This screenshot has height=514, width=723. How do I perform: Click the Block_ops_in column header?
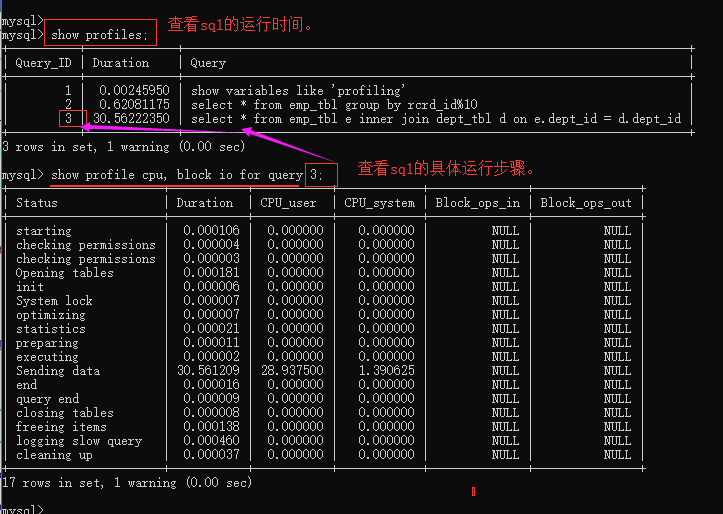coord(478,203)
